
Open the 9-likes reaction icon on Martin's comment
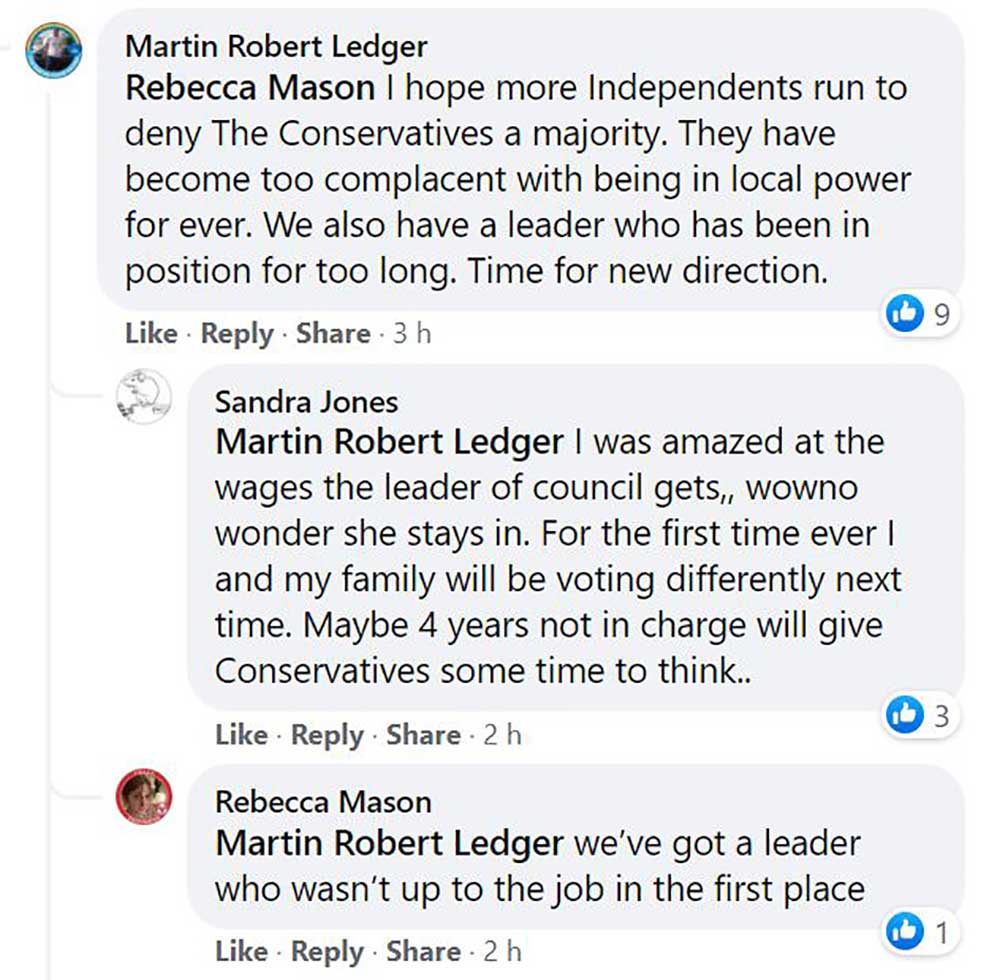[903, 316]
